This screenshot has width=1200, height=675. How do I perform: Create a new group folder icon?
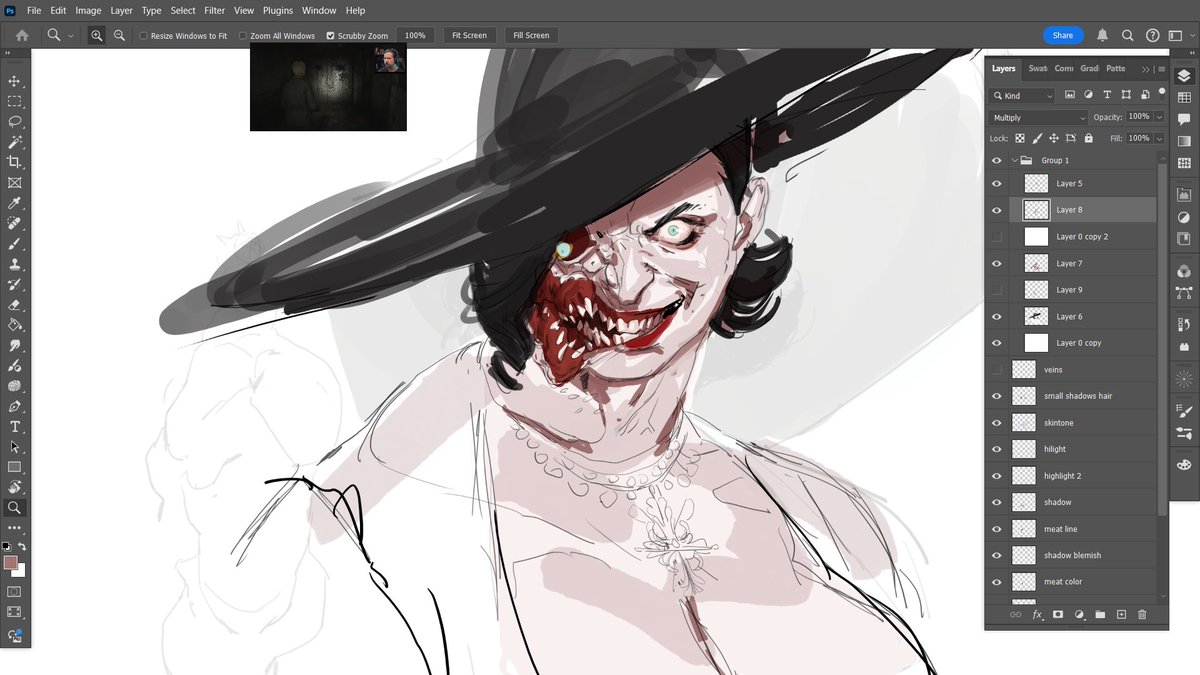[x=1100, y=614]
